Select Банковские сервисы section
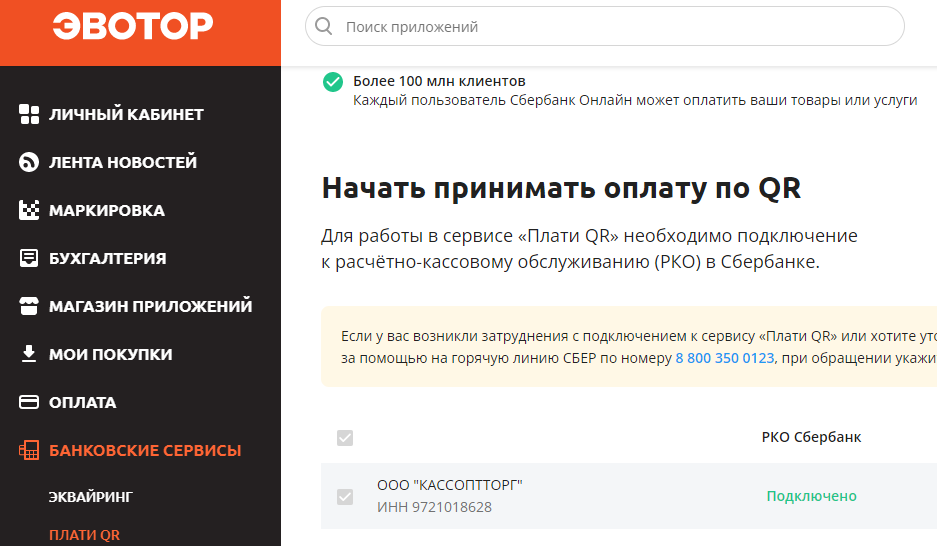This screenshot has height=546, width=937. coord(145,450)
